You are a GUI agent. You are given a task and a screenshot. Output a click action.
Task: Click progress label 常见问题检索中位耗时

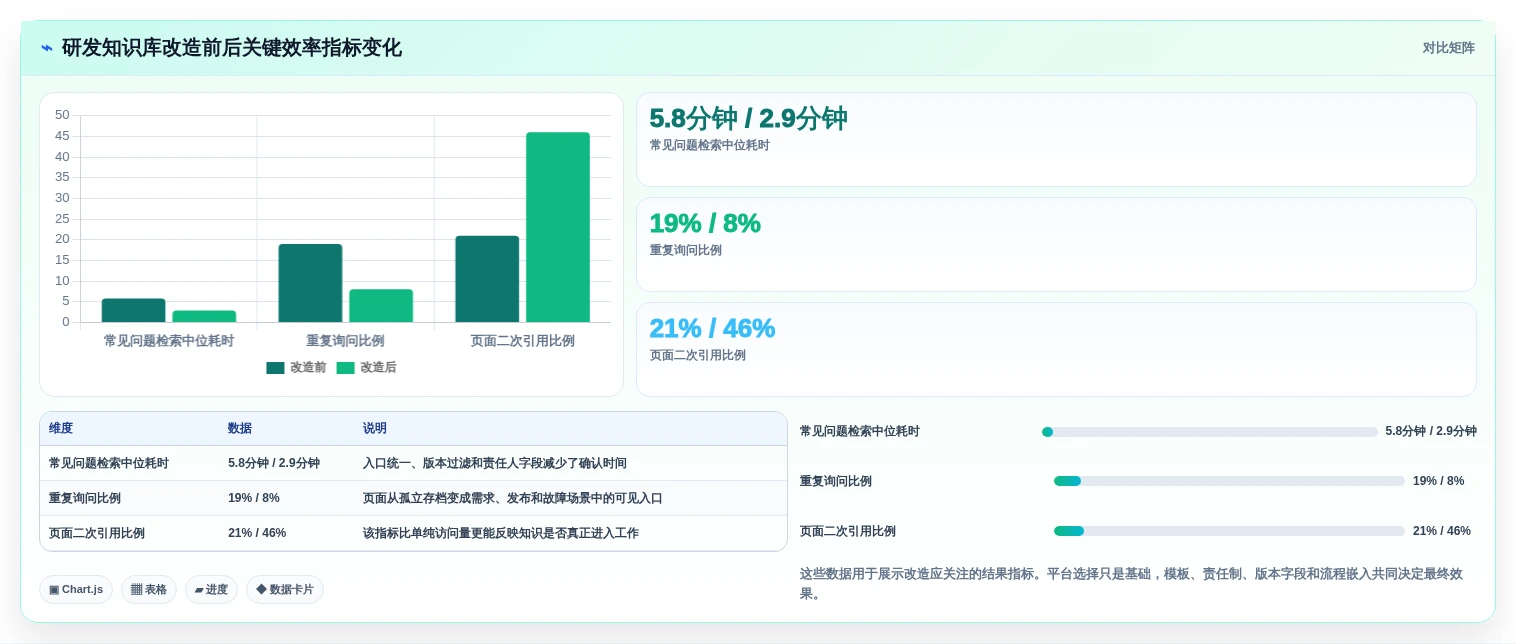click(860, 431)
